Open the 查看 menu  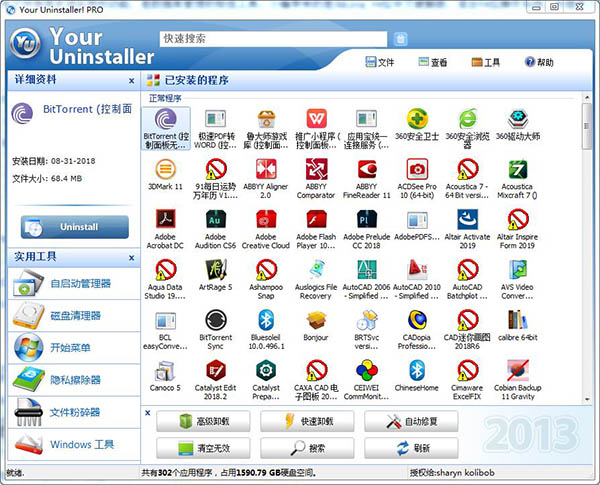coord(432,62)
